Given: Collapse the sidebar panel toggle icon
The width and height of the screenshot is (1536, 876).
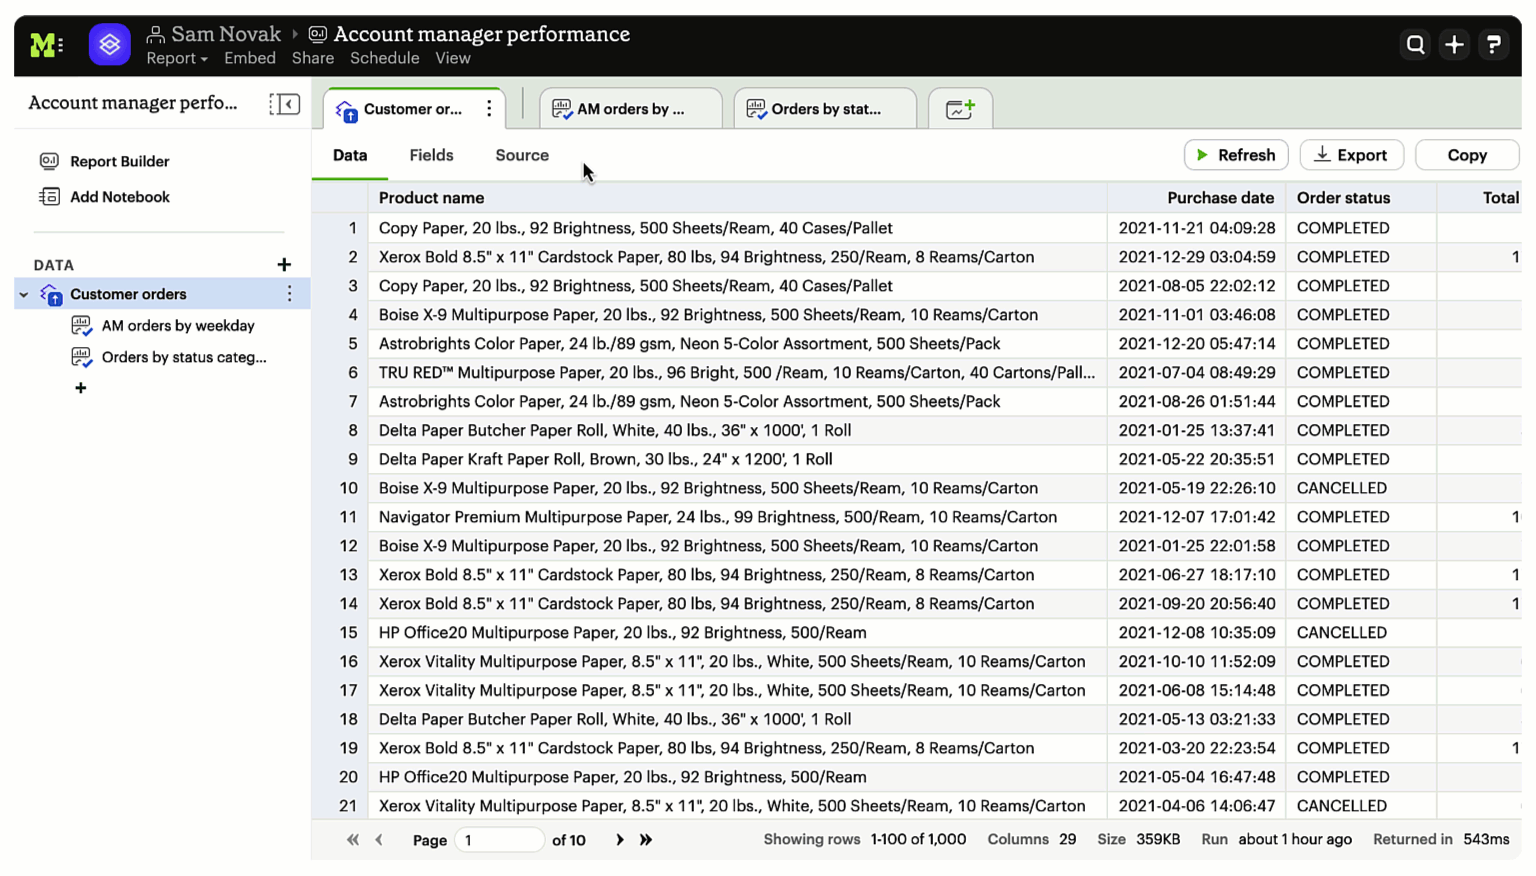Looking at the screenshot, I should [284, 104].
